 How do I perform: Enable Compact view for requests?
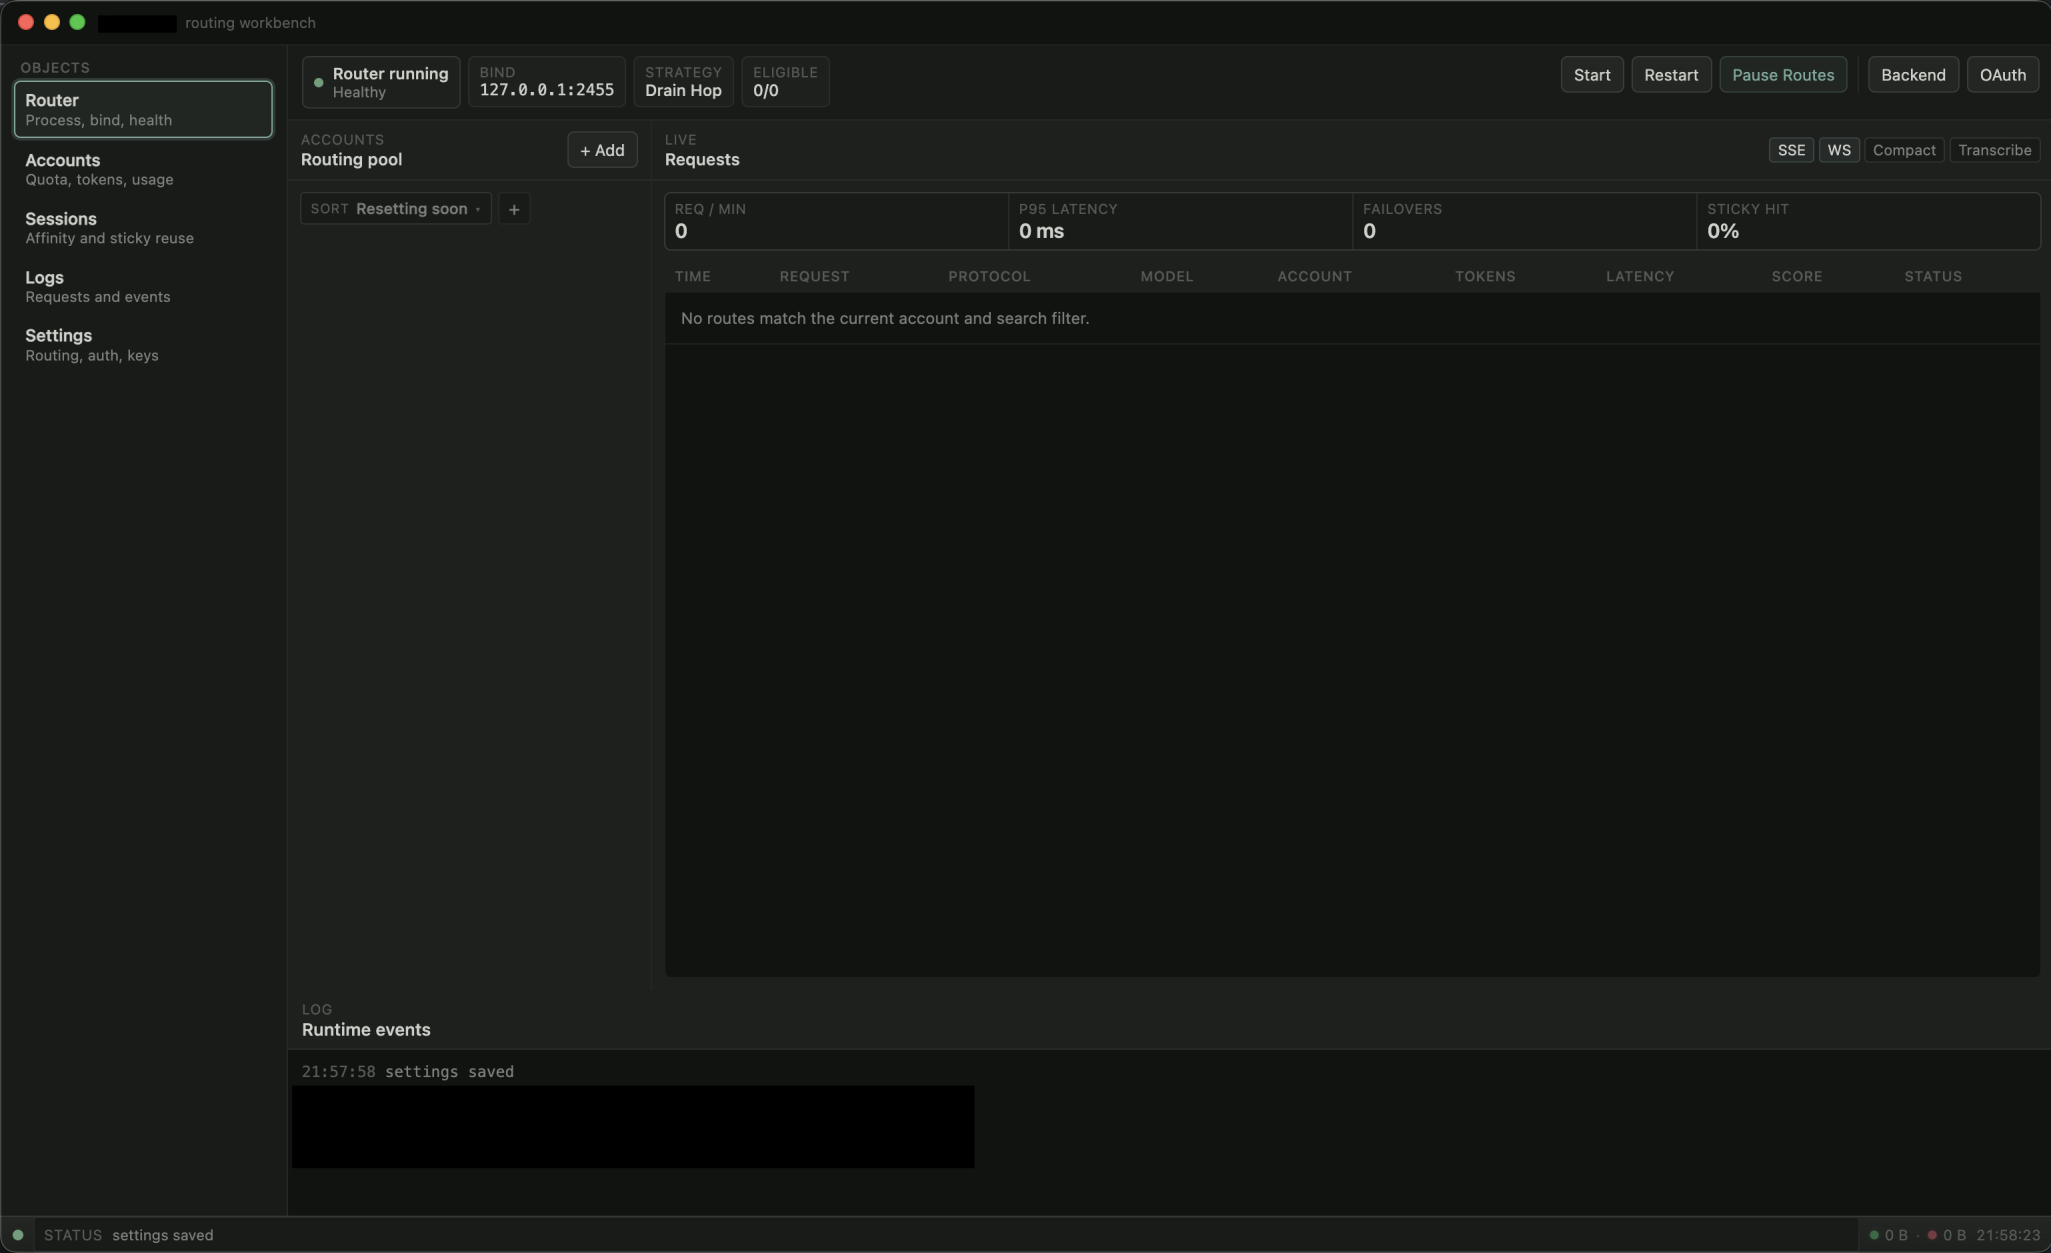click(x=1903, y=150)
